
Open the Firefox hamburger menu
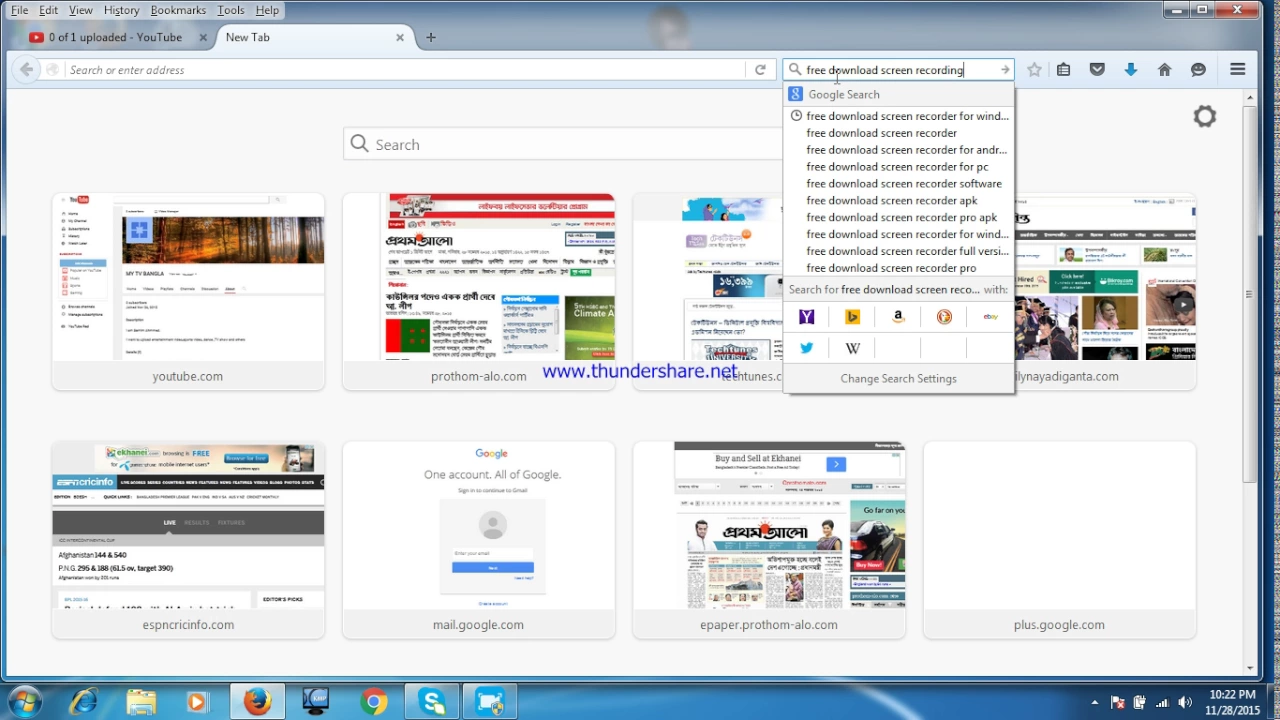pyautogui.click(x=1238, y=70)
